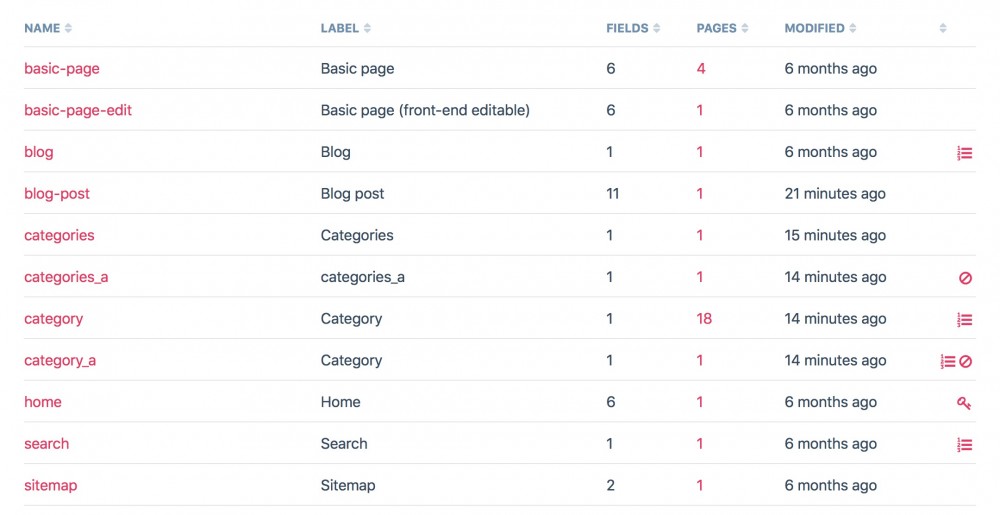This screenshot has height=515, width=1000.
Task: Click the key icon in the home row
Action: [x=964, y=403]
